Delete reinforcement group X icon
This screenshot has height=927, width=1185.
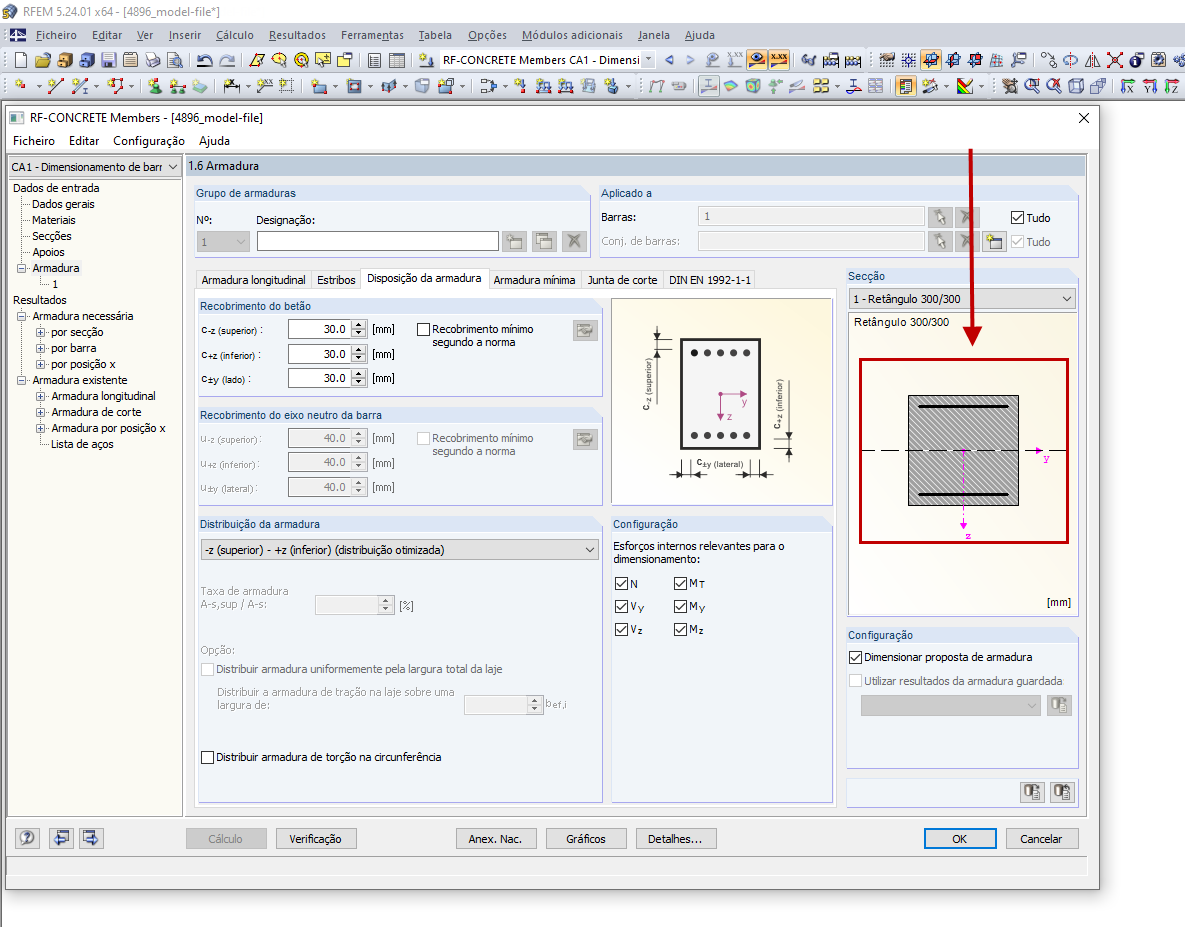(x=574, y=242)
